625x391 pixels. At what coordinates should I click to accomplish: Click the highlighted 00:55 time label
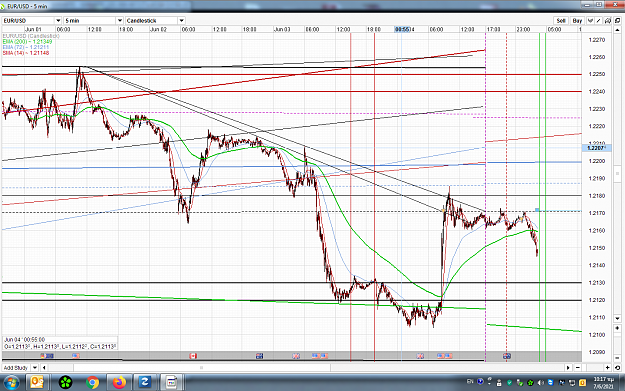pos(403,29)
